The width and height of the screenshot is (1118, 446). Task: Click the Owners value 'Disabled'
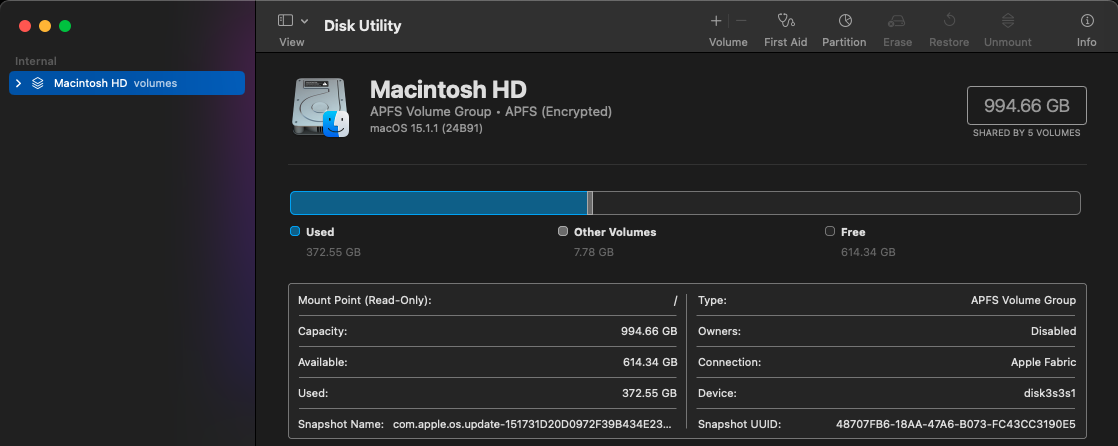point(1053,331)
